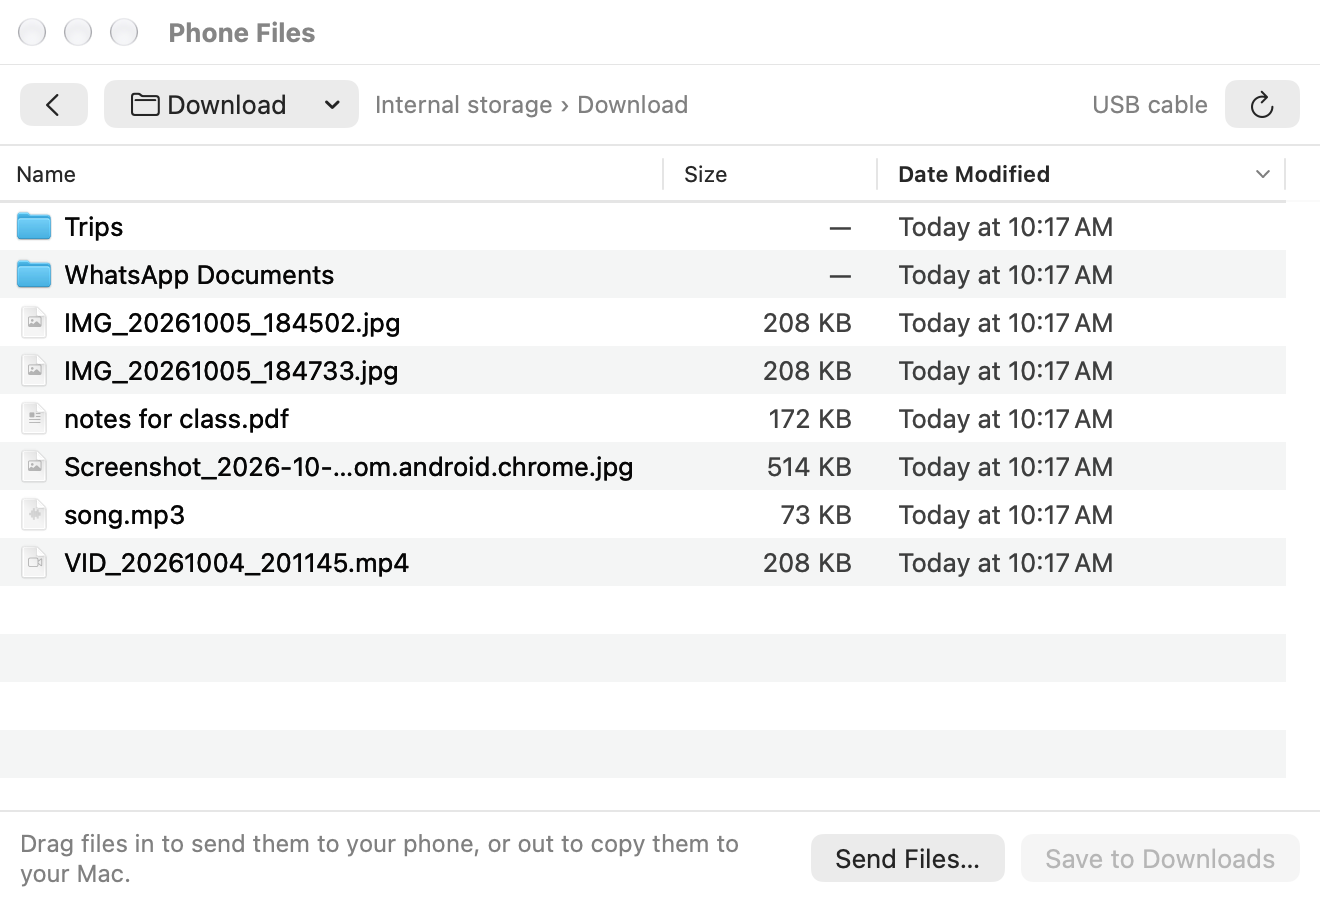Refresh the phone file listing
Viewport: 1320px width, 904px height.
[1262, 104]
